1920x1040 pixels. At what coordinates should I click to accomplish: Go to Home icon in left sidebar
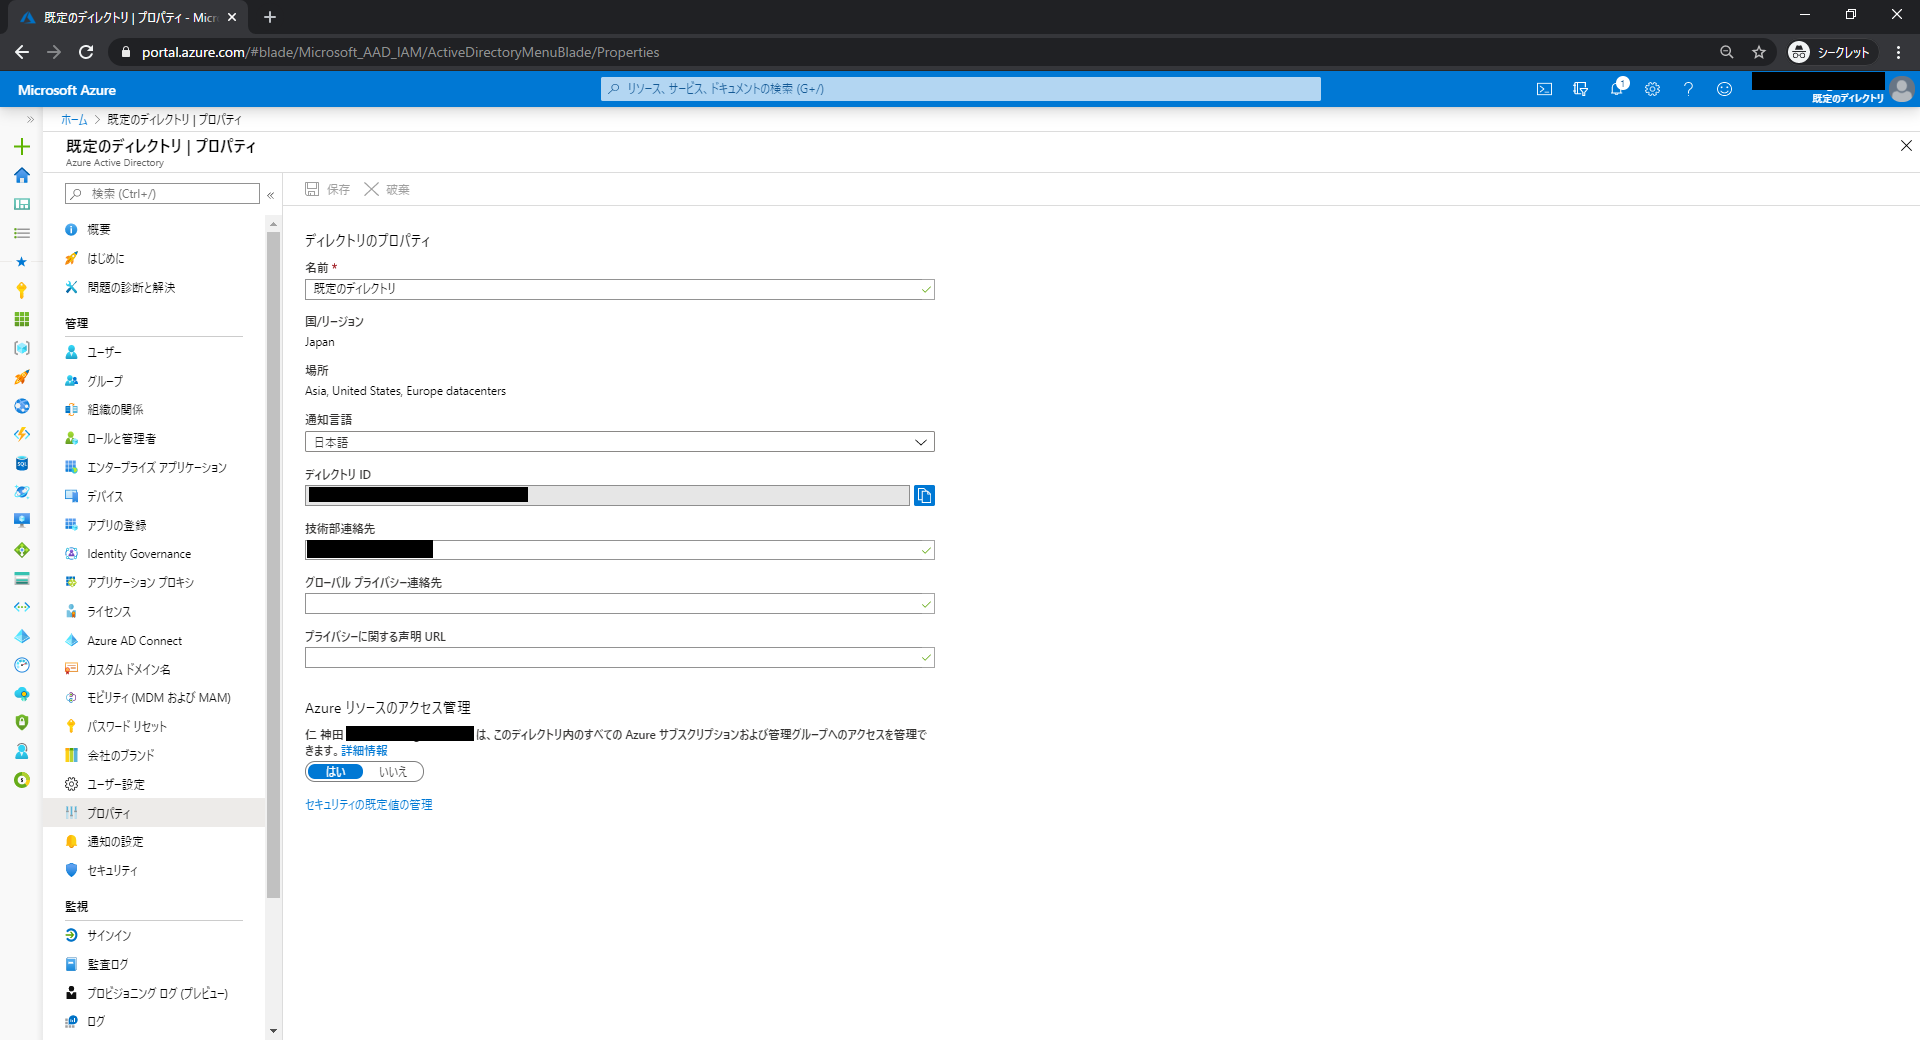coord(21,175)
